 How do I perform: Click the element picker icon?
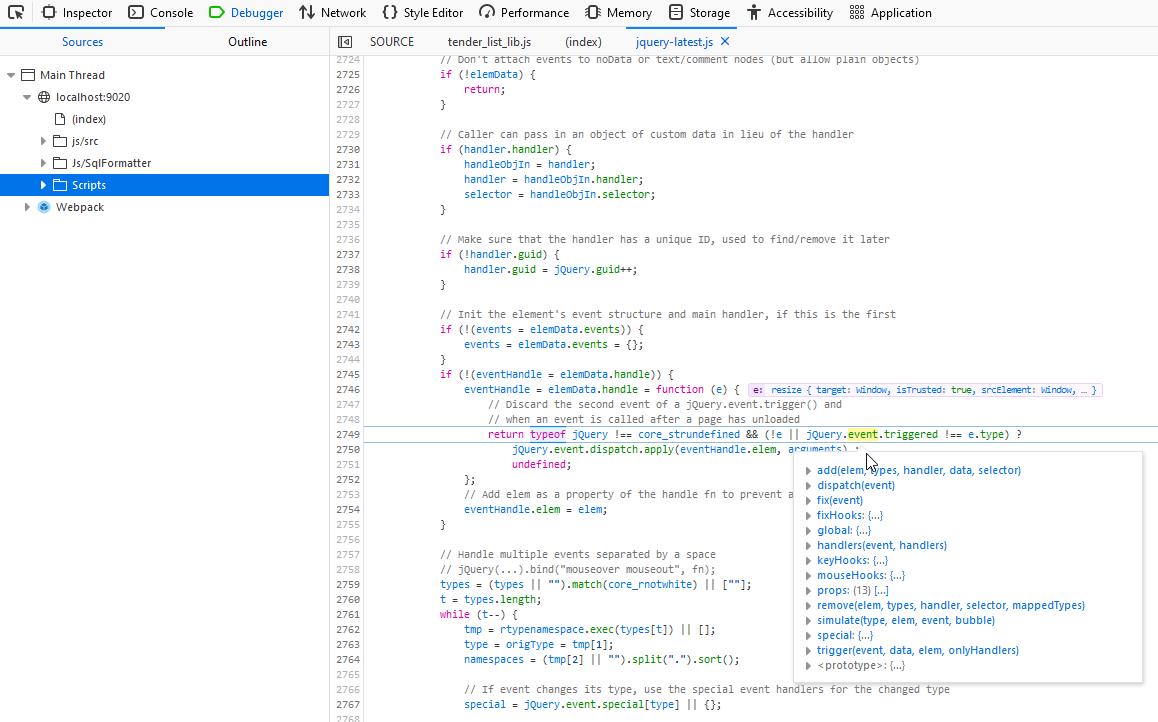tap(16, 13)
